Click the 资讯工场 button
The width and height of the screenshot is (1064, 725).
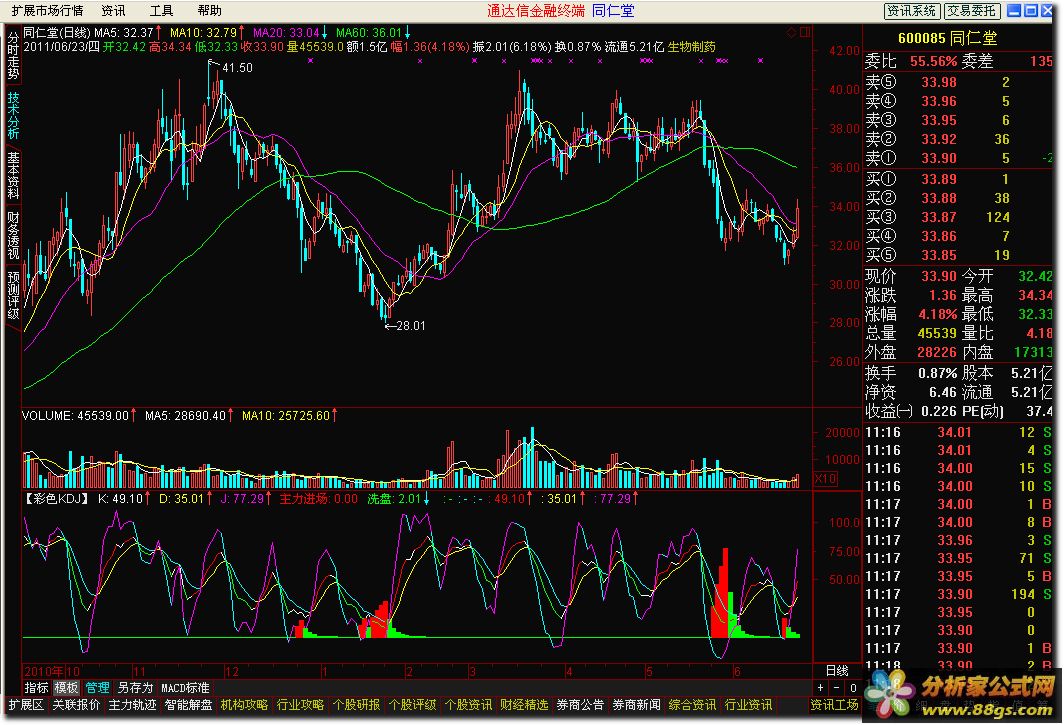[x=834, y=705]
